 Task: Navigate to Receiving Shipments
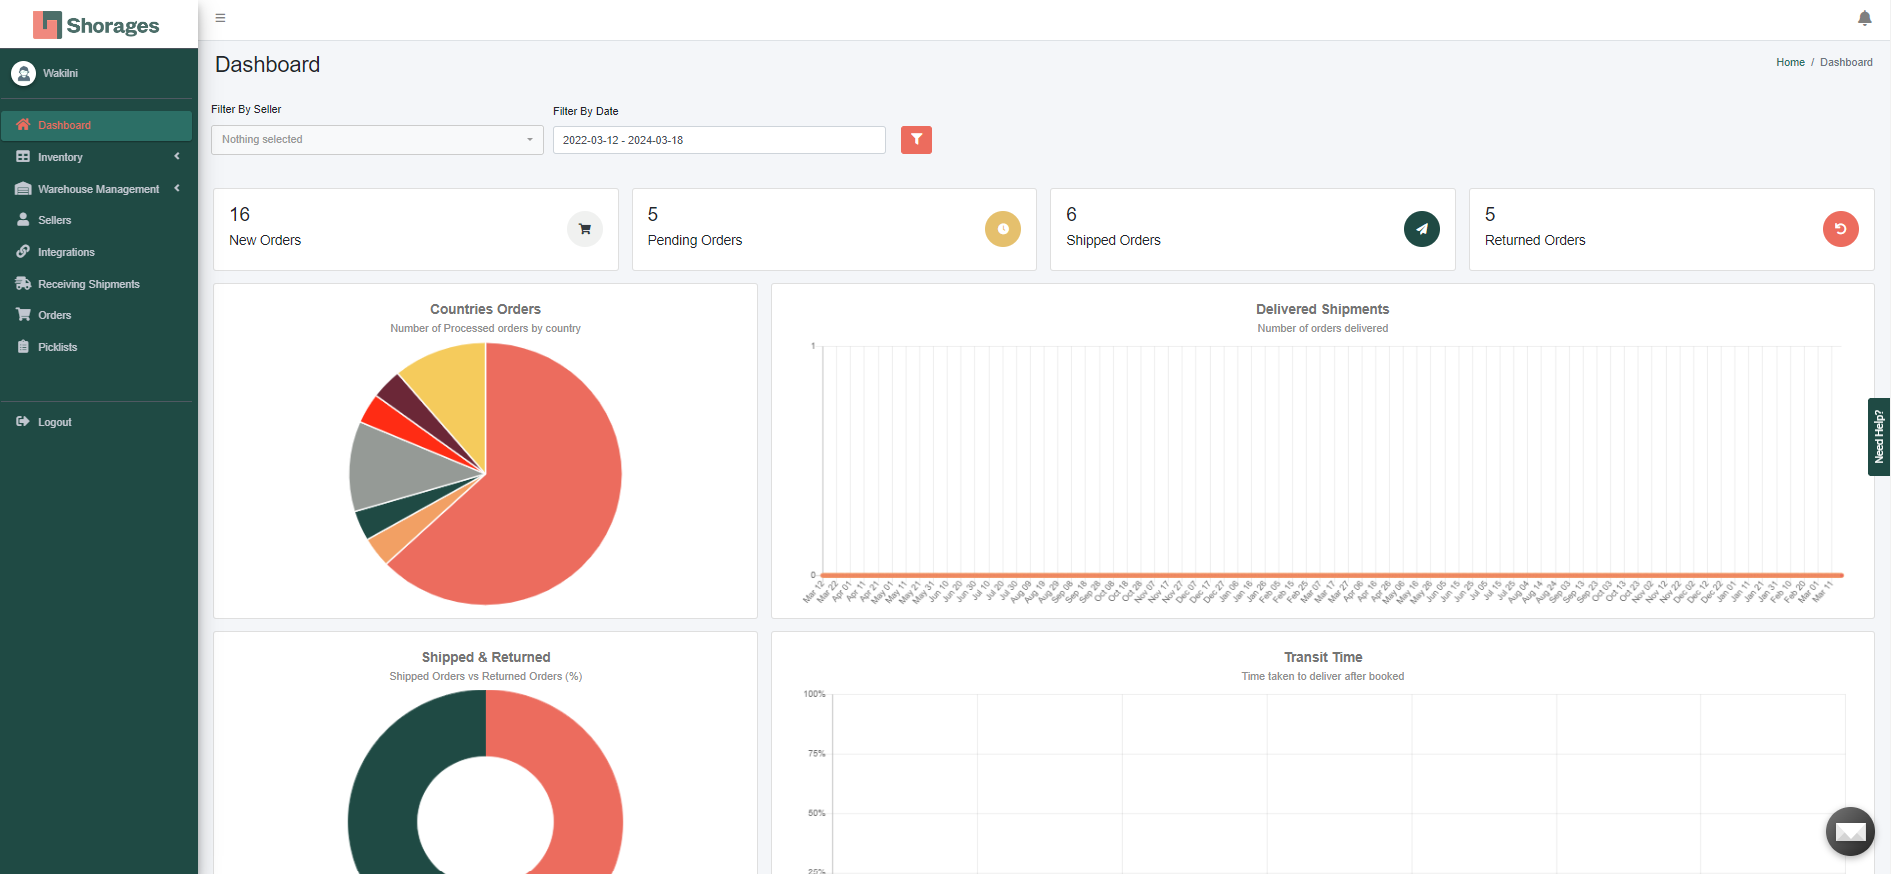[x=88, y=284]
